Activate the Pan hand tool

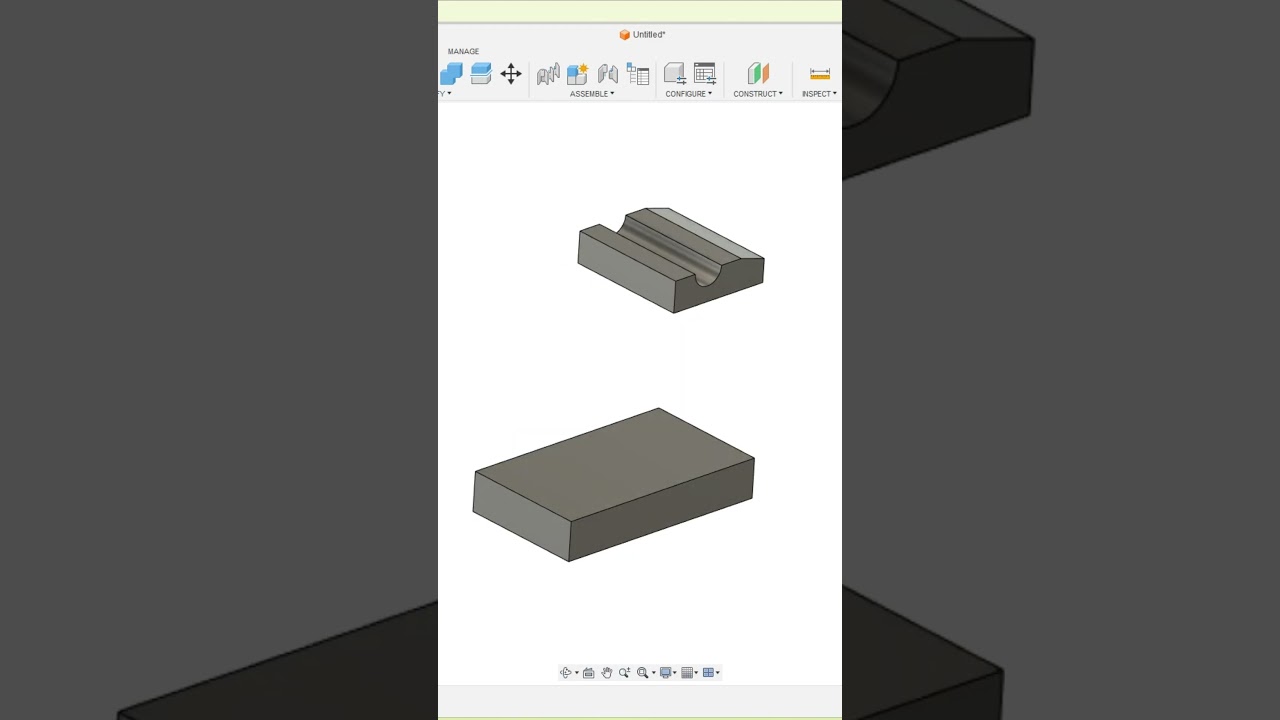point(607,673)
